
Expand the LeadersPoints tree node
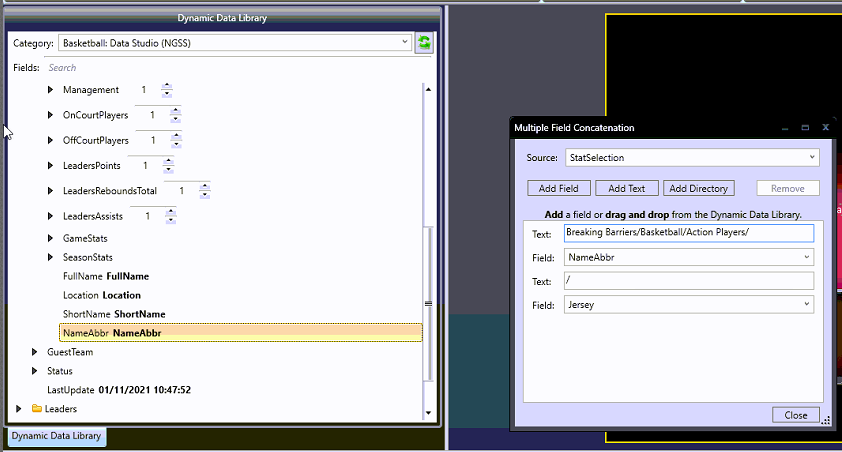pyautogui.click(x=51, y=165)
